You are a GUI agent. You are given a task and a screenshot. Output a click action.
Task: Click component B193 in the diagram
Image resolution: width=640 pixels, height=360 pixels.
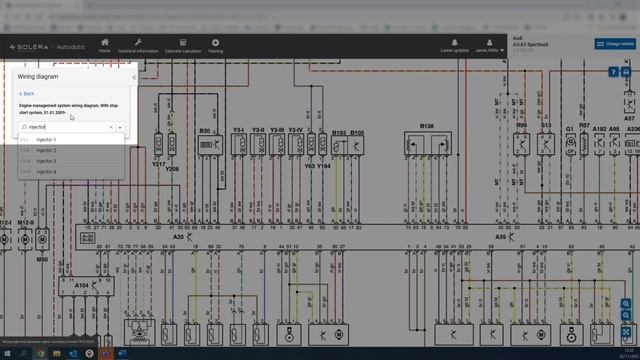pos(339,146)
